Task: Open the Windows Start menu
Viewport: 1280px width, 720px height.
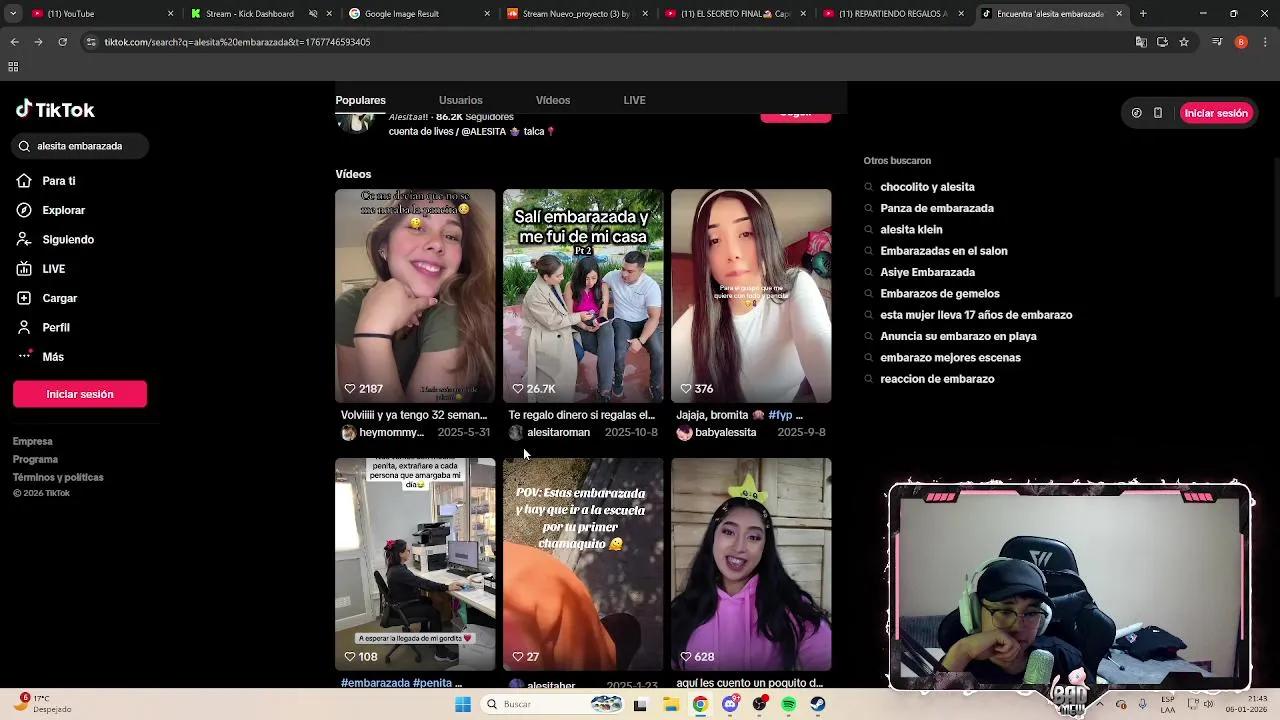Action: [x=462, y=704]
